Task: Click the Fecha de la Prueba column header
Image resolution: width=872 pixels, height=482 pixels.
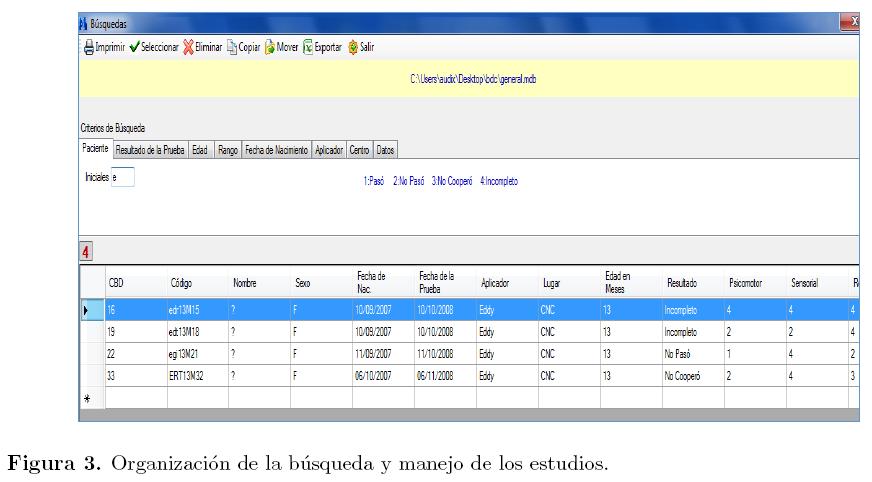Action: [x=437, y=284]
